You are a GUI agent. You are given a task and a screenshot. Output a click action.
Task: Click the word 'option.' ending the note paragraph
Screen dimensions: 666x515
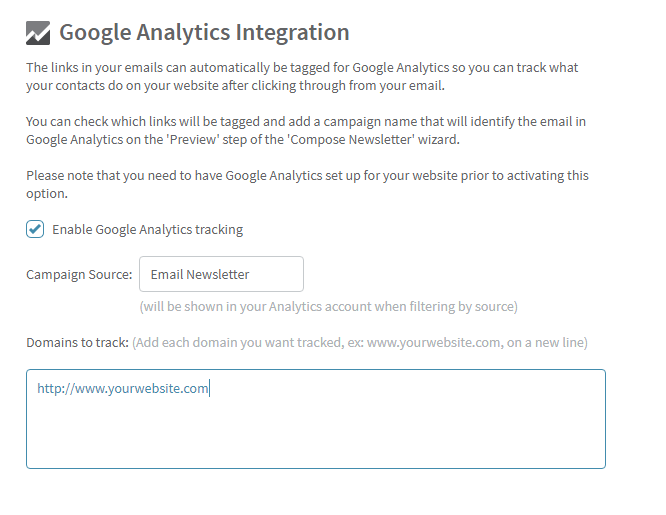(47, 194)
